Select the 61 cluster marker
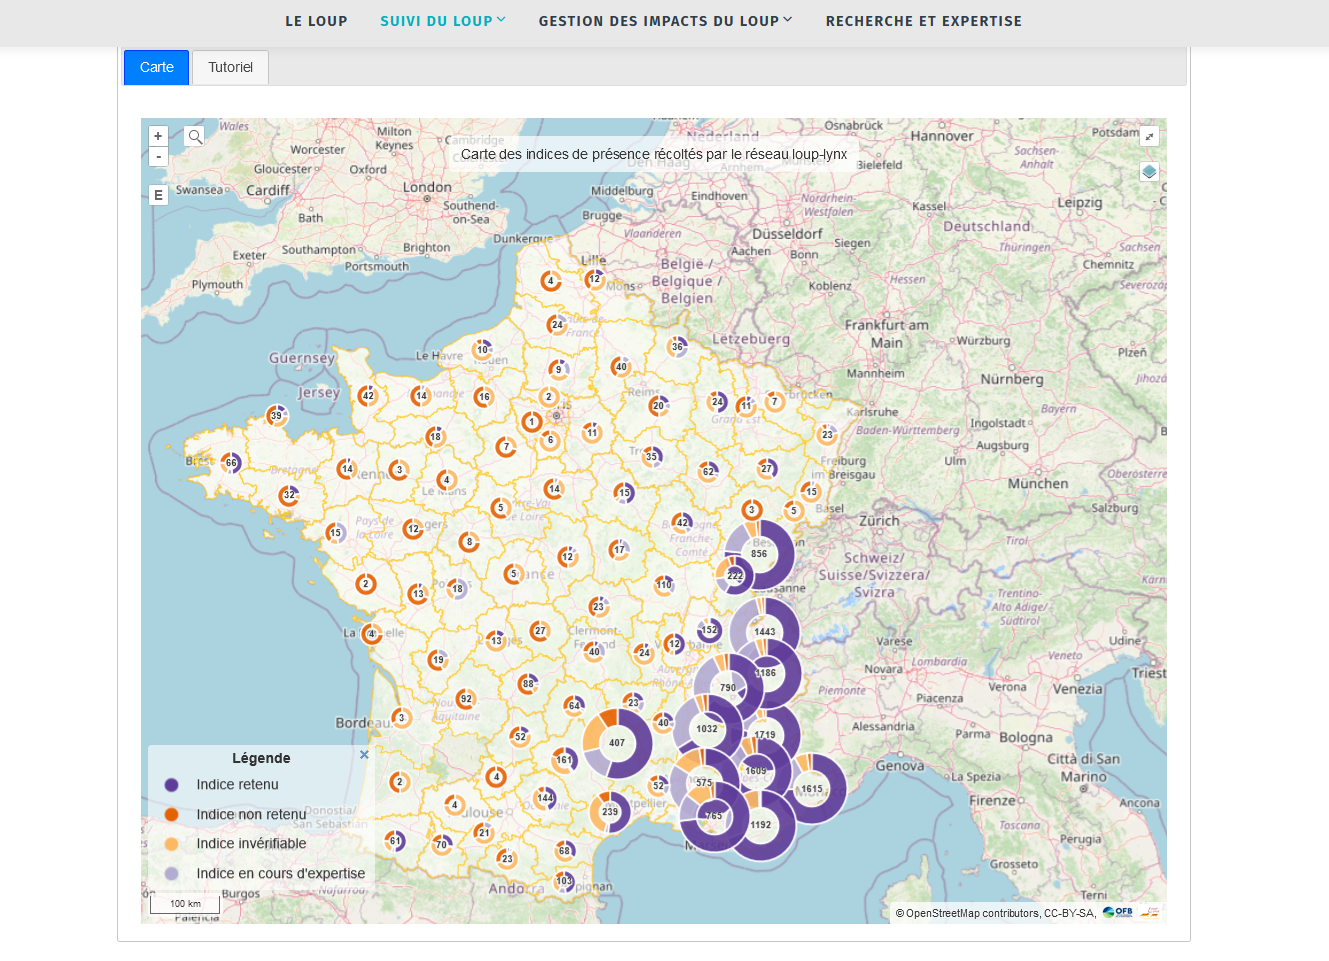1329x961 pixels. point(395,841)
